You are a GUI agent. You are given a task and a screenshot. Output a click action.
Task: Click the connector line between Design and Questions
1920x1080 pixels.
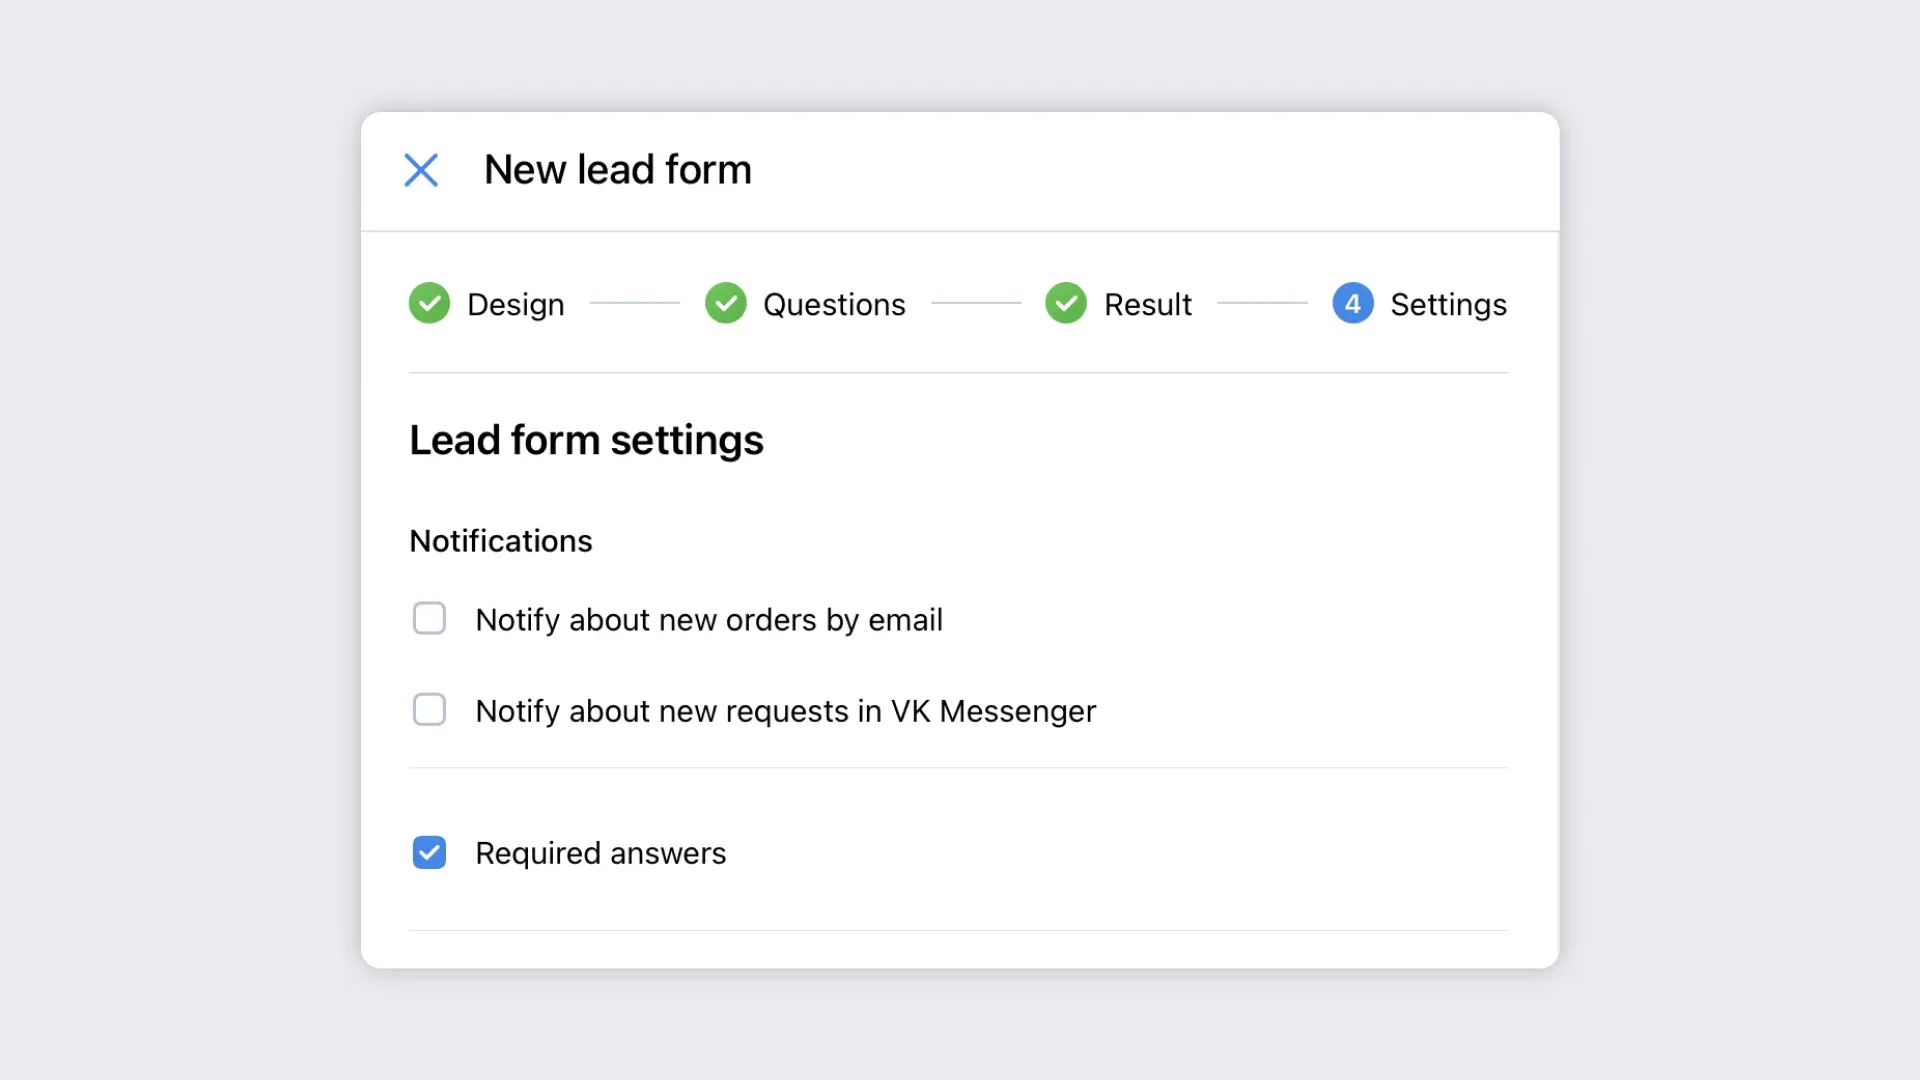pos(635,303)
